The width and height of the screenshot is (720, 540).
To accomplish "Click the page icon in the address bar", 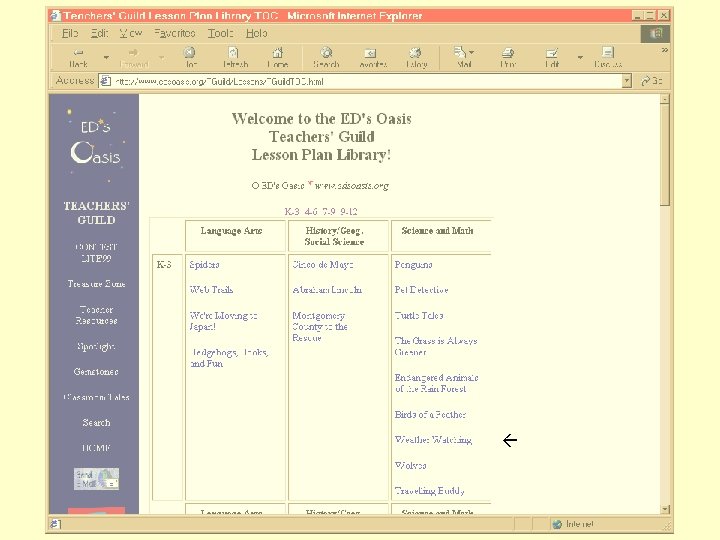I will pos(106,81).
